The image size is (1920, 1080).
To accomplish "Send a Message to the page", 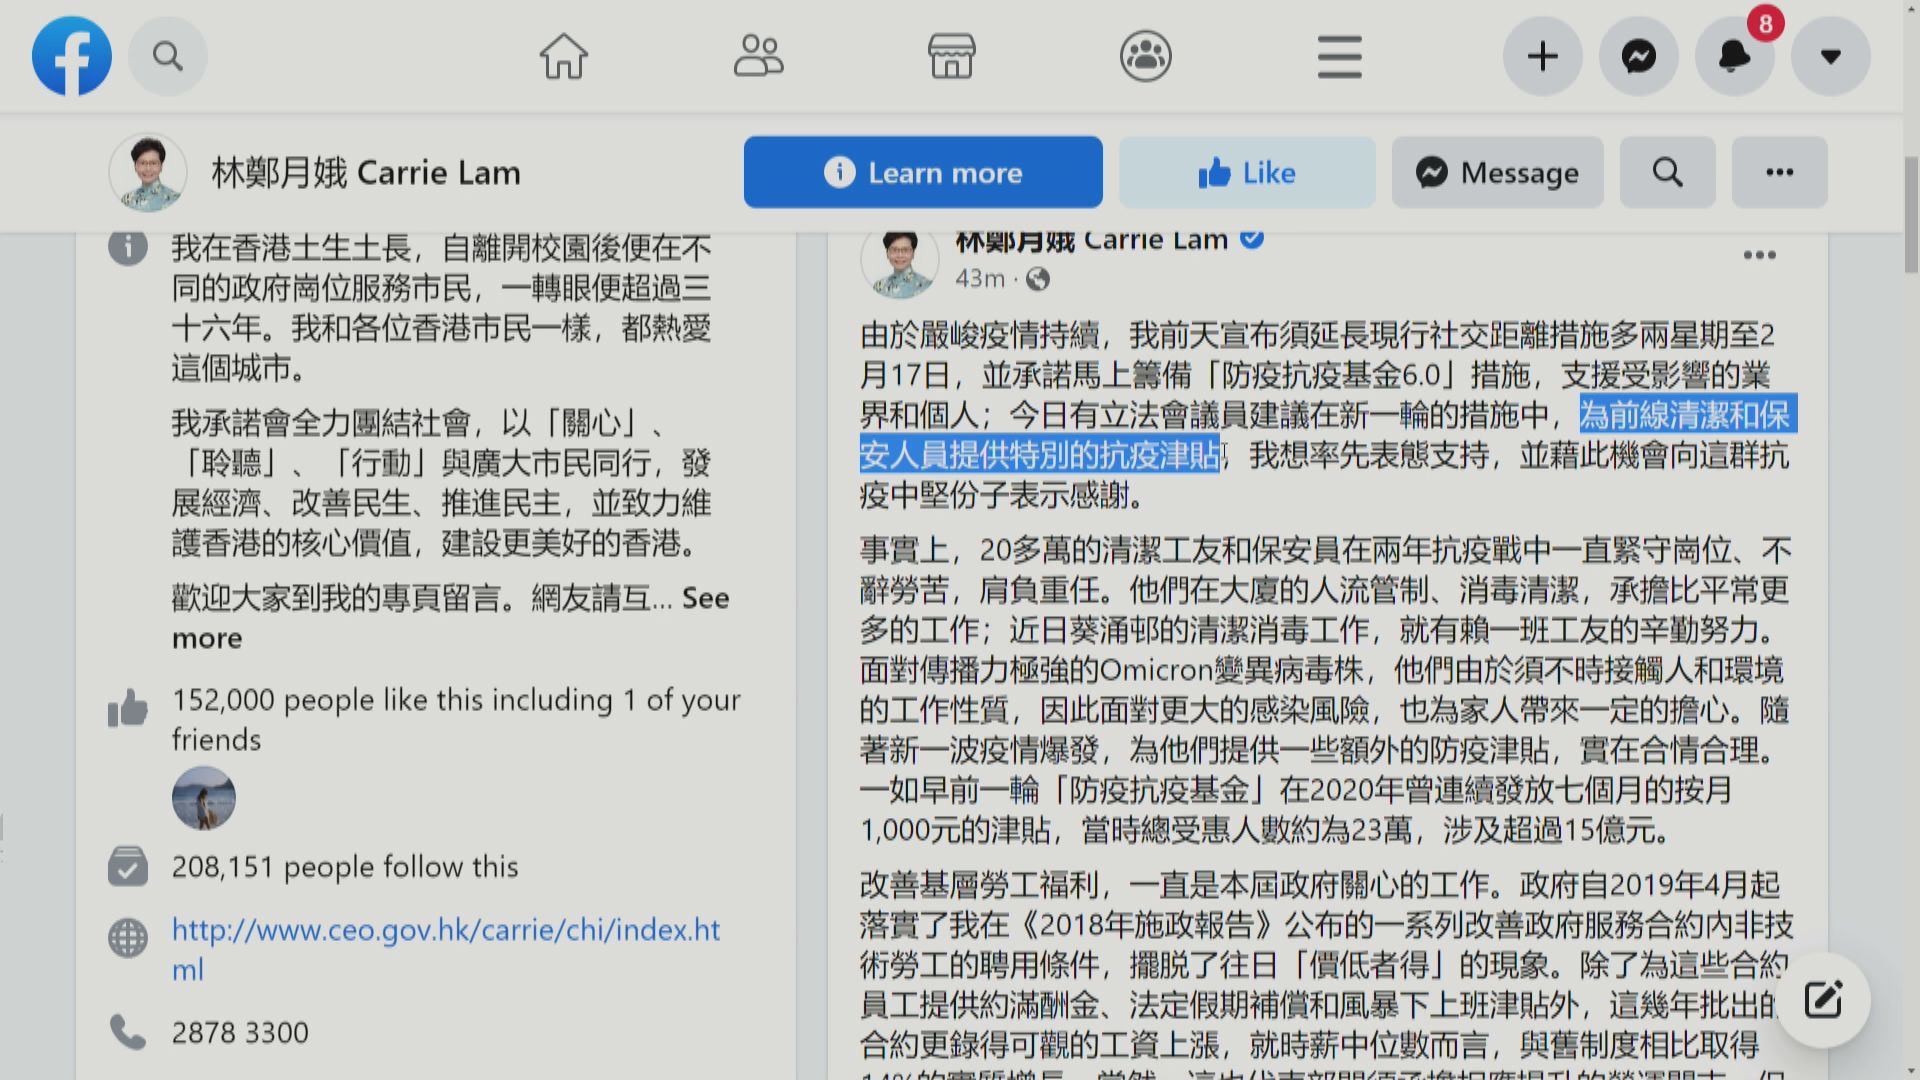I will 1497,173.
